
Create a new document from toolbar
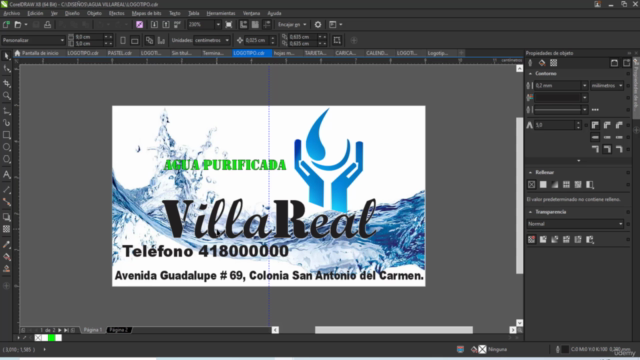pyautogui.click(x=6, y=24)
